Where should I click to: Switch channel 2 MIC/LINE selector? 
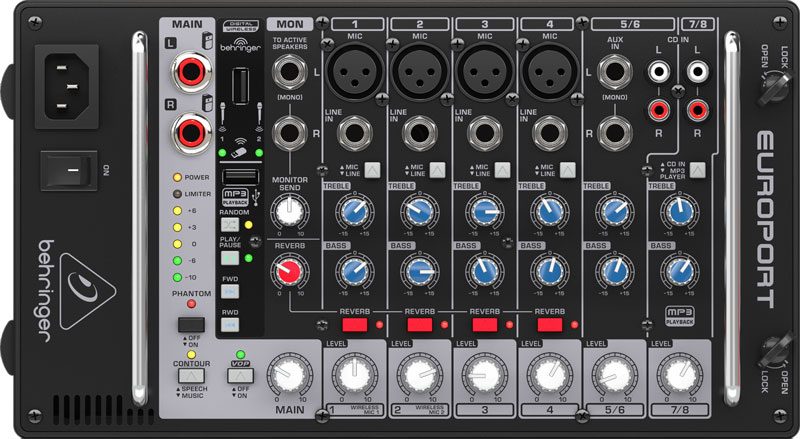tap(437, 170)
